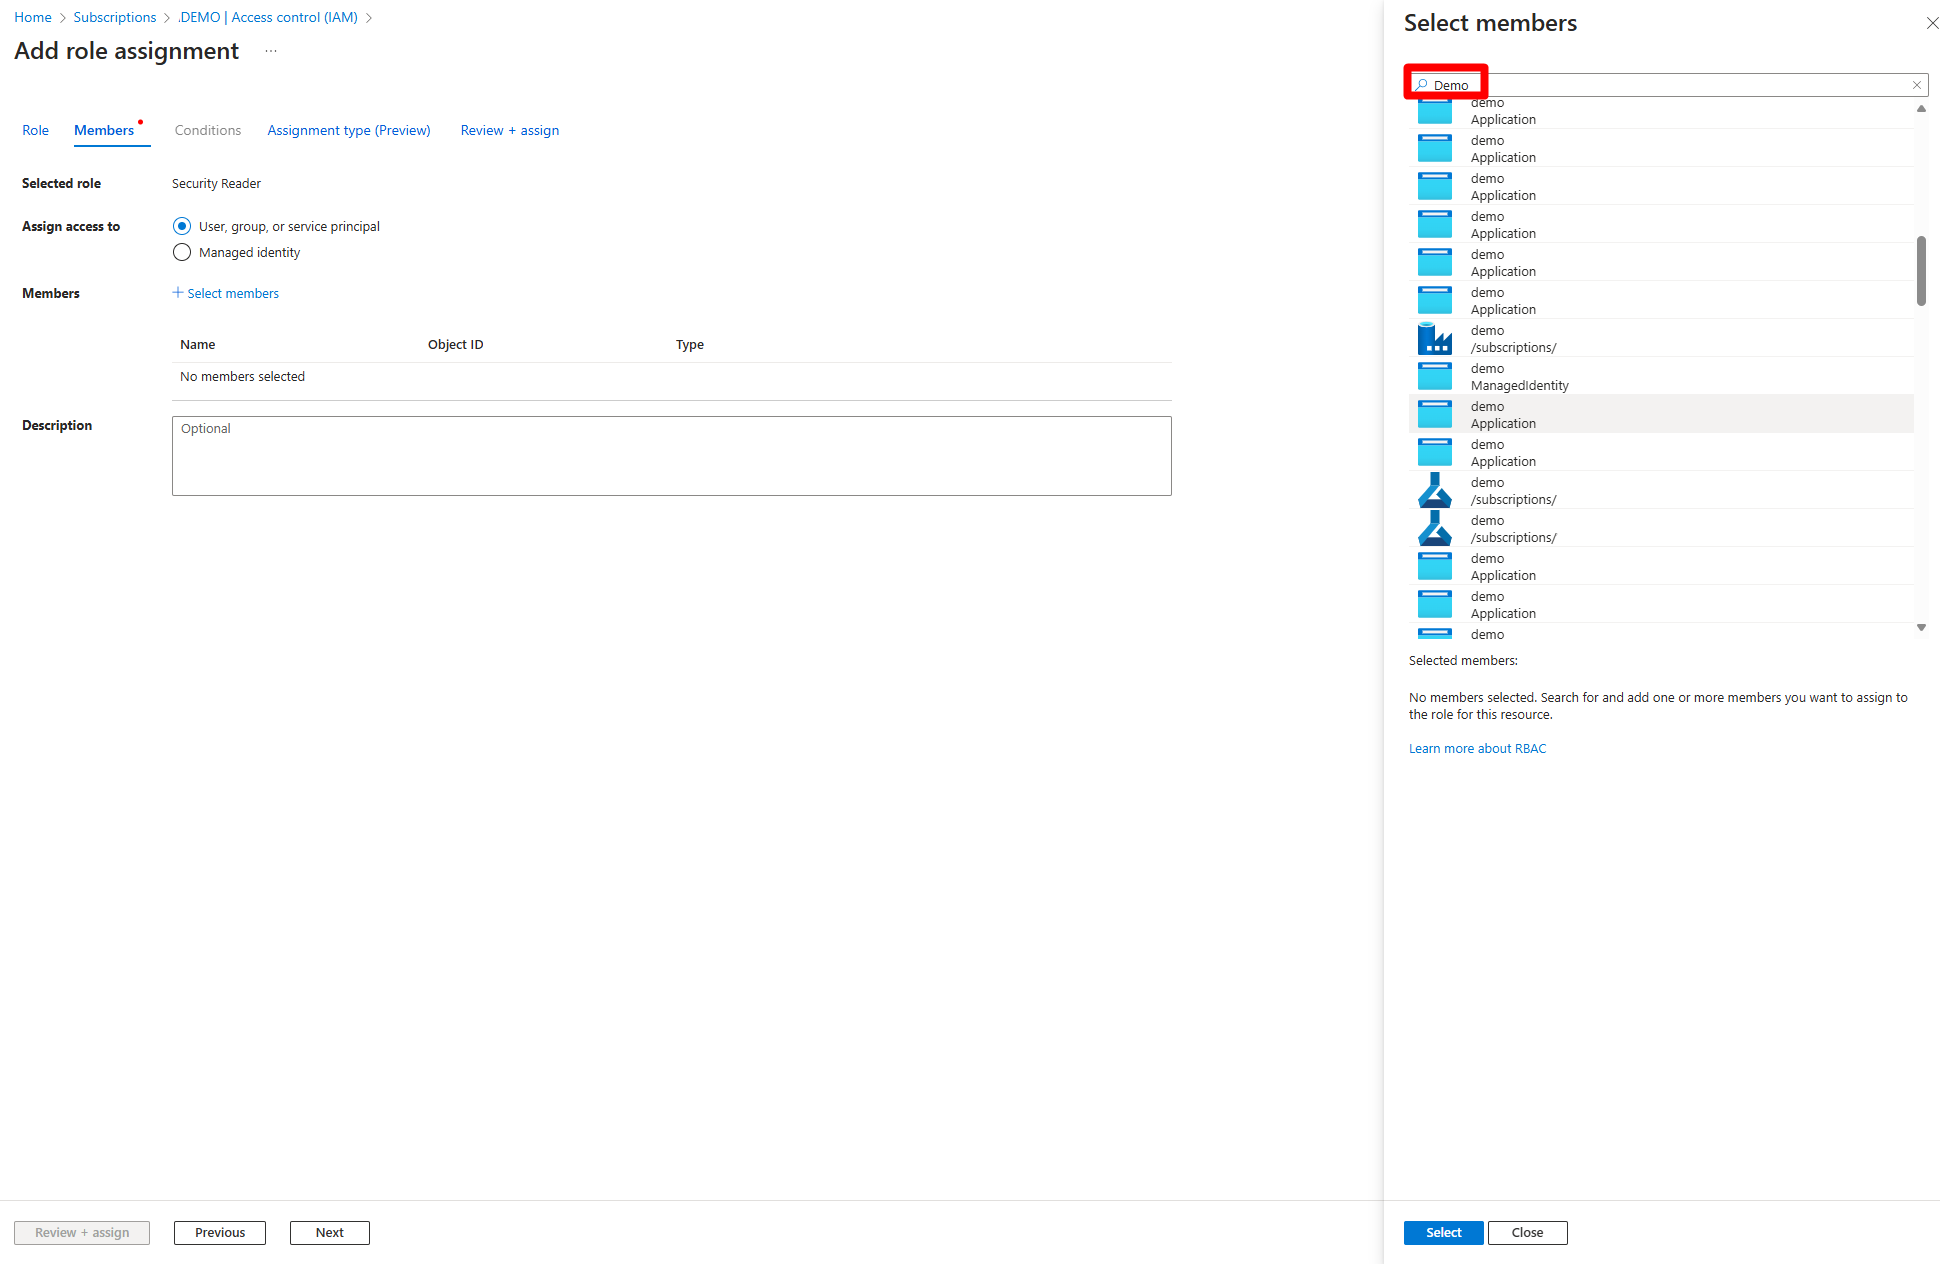Navigate to Home breadcrumb
The image size is (1940, 1264).
pos(33,17)
